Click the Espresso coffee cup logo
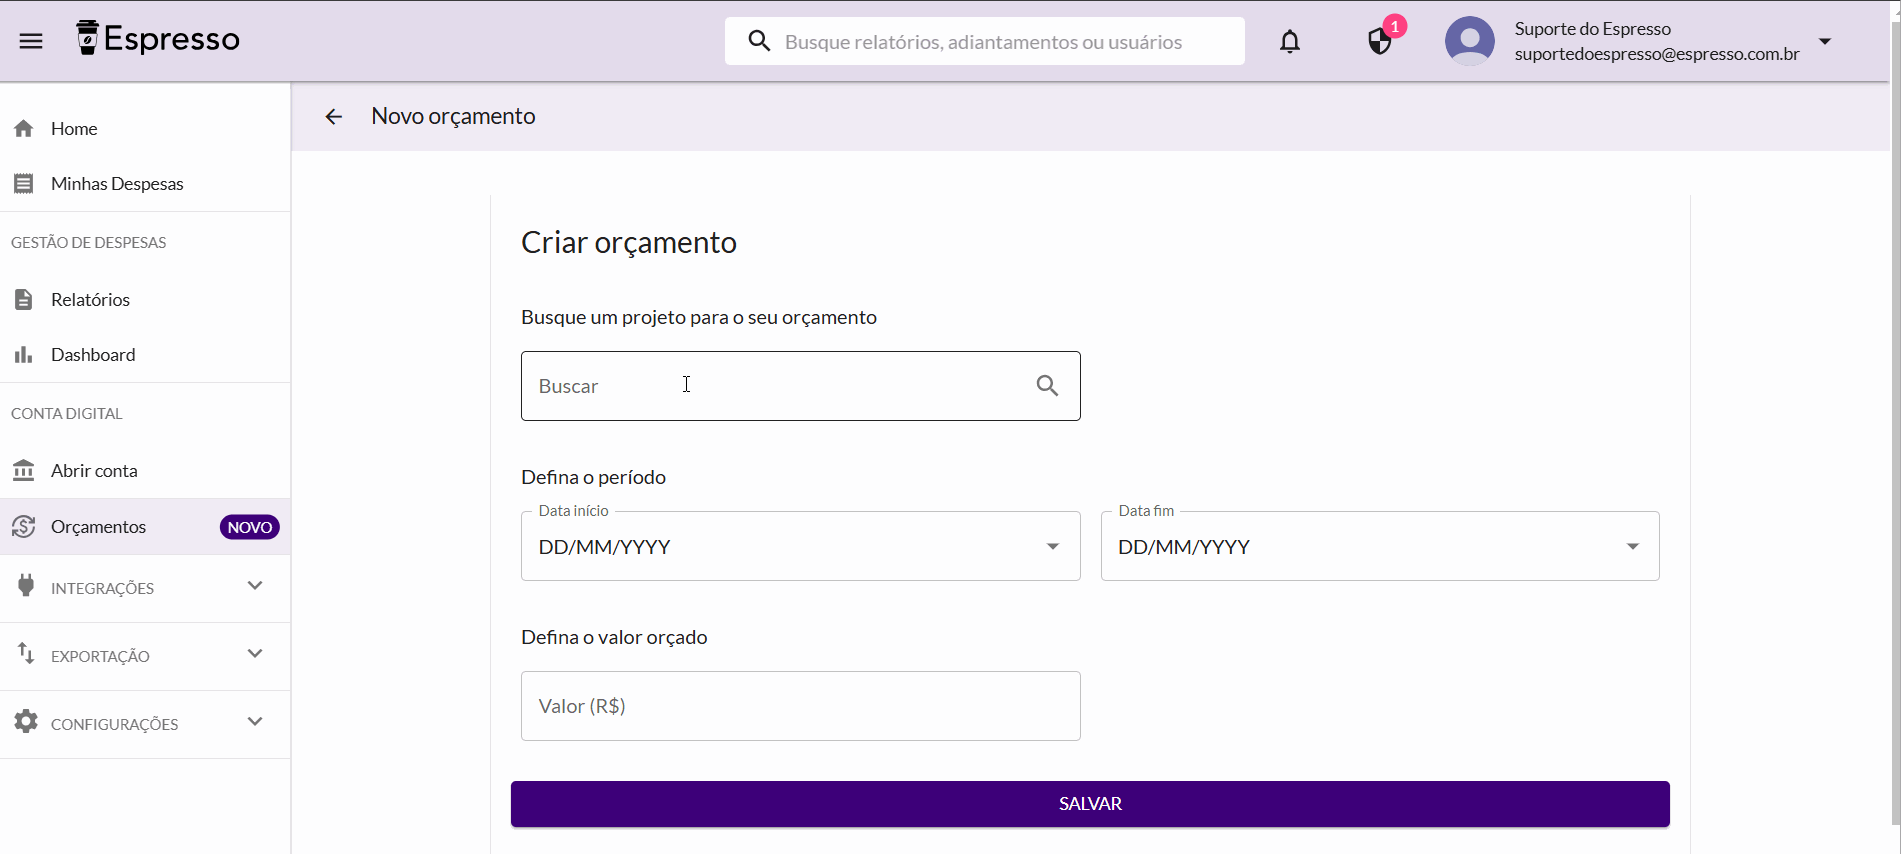The image size is (1901, 854). click(88, 38)
